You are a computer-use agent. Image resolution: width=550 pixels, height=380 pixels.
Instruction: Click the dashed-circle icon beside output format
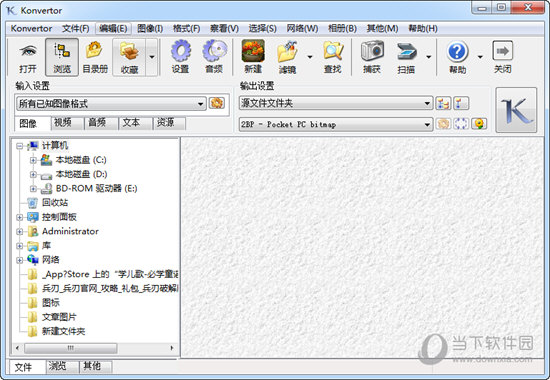pos(461,124)
